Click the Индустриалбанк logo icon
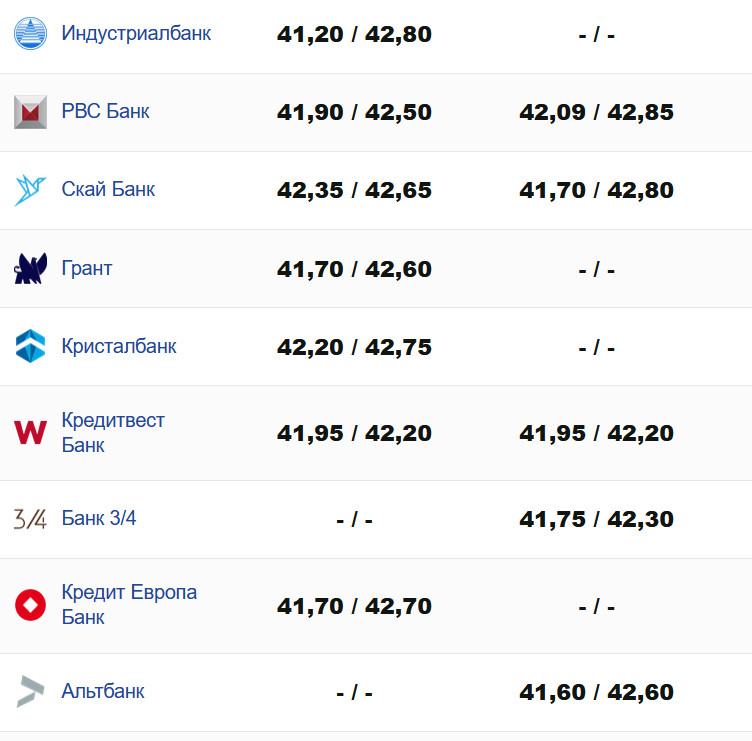The height and width of the screenshot is (741, 752). 30,33
